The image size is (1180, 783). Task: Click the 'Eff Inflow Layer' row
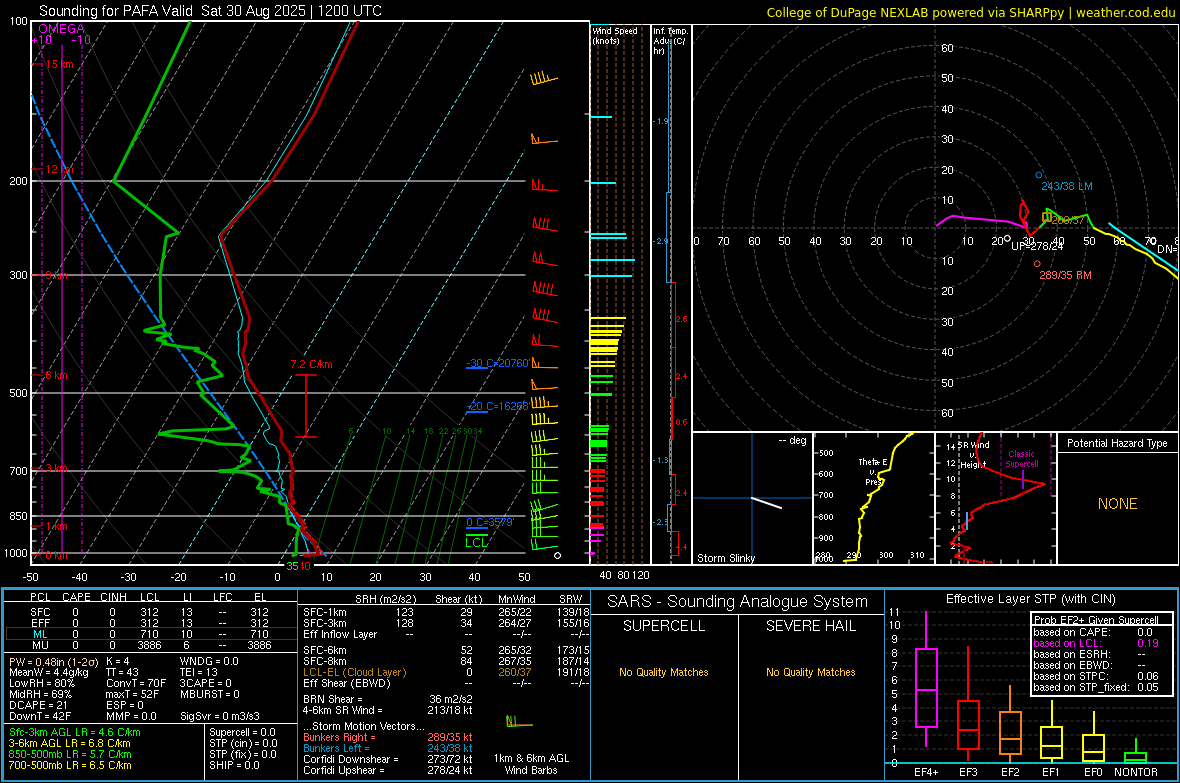tap(446, 635)
